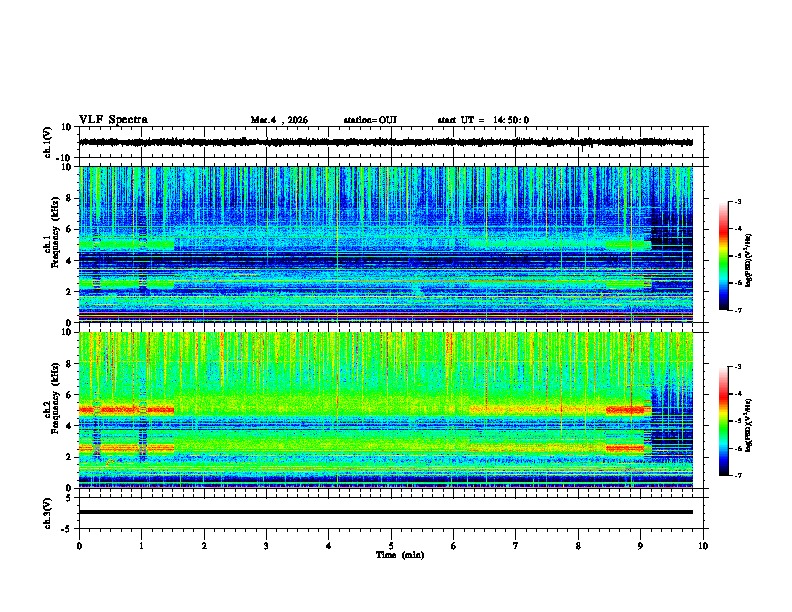Screen dimensions: 792x612
Task: Click the '2' kHz tick of ch.1 spectrogram
Action: [x=69, y=291]
